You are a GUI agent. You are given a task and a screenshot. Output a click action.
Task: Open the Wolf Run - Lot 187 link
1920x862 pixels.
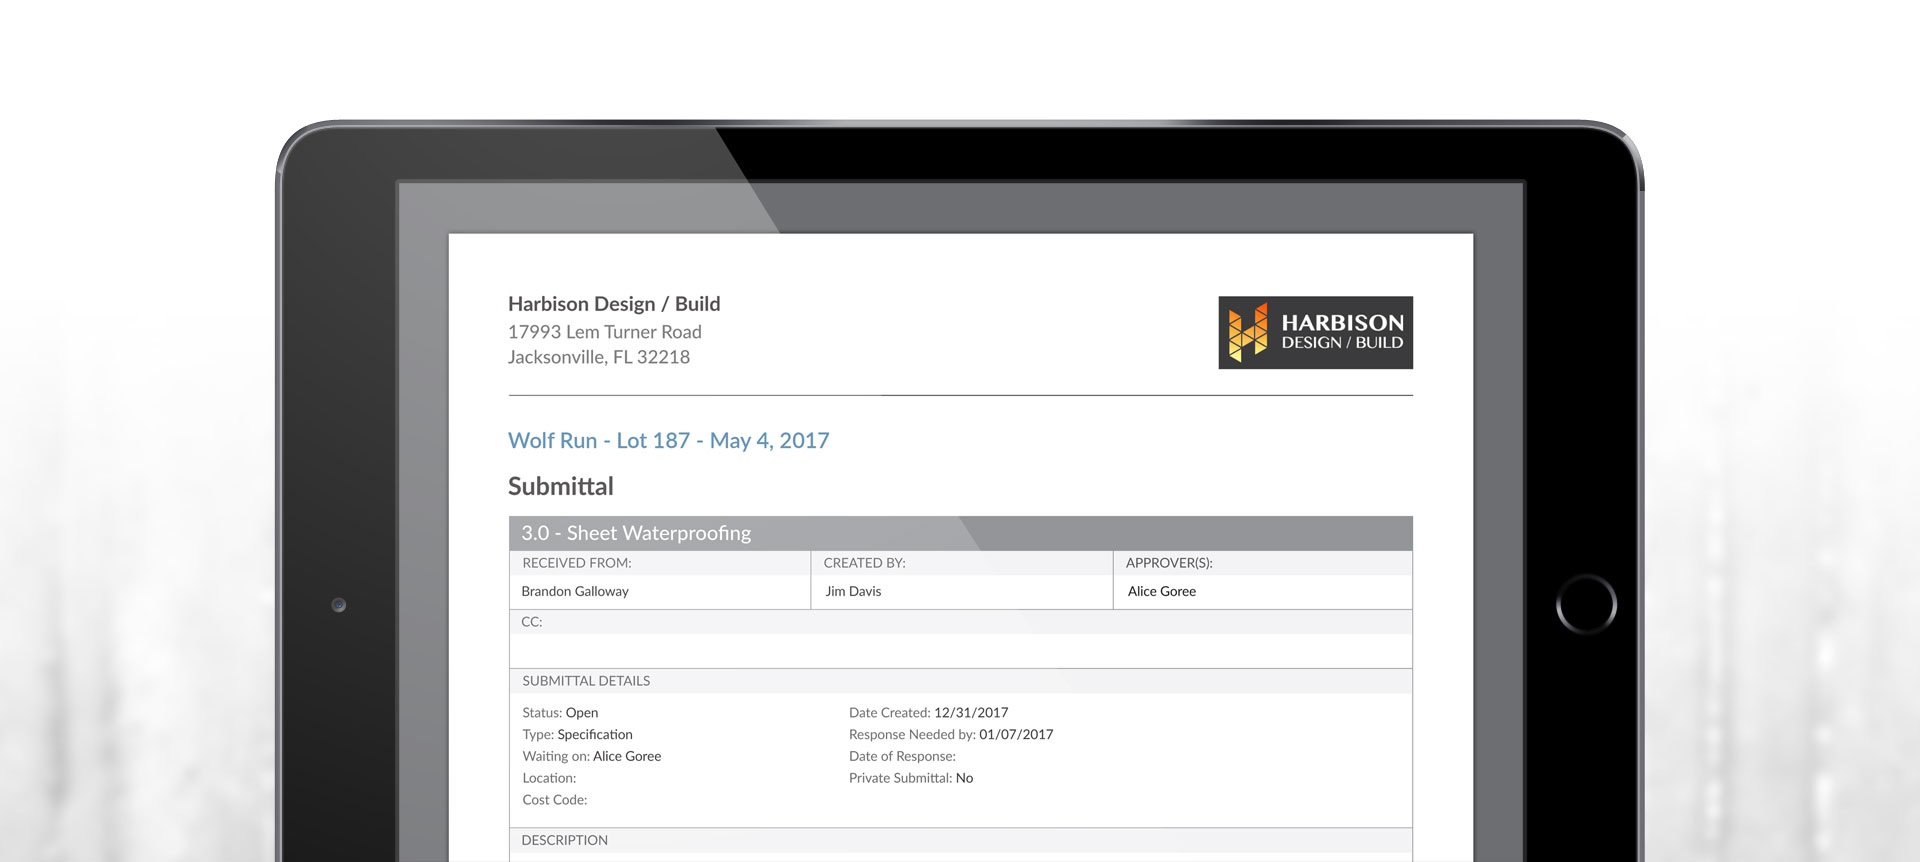668,441
